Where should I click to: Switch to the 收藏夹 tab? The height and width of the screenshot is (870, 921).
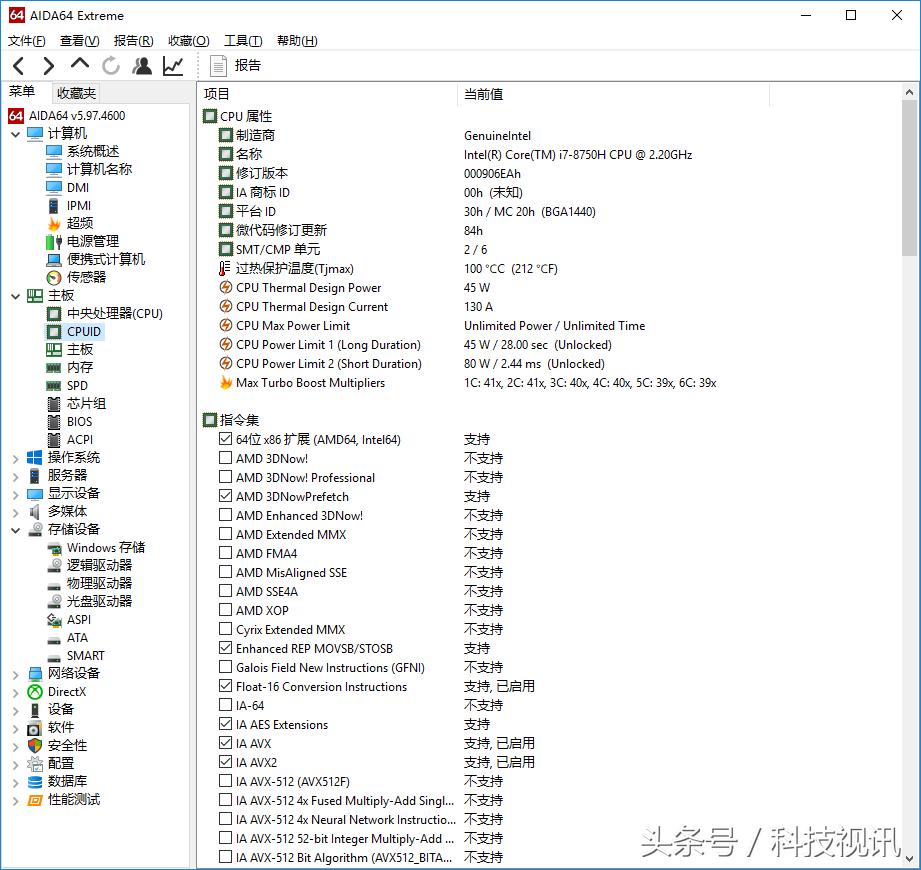pos(76,93)
